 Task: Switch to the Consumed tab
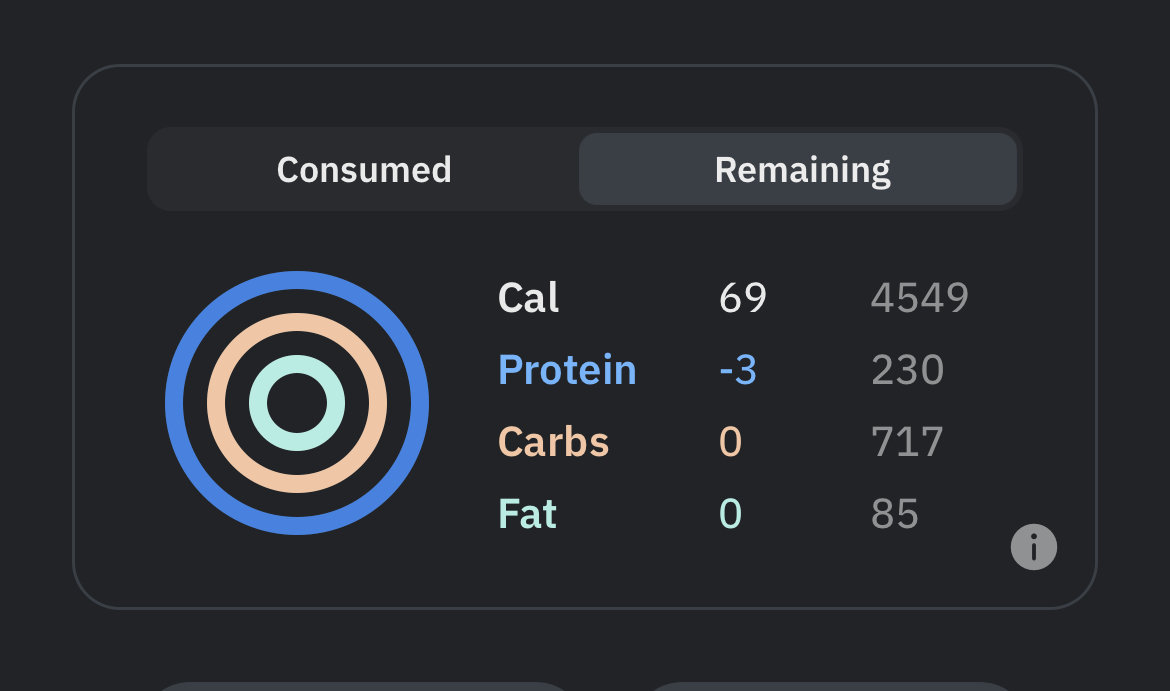(x=364, y=169)
